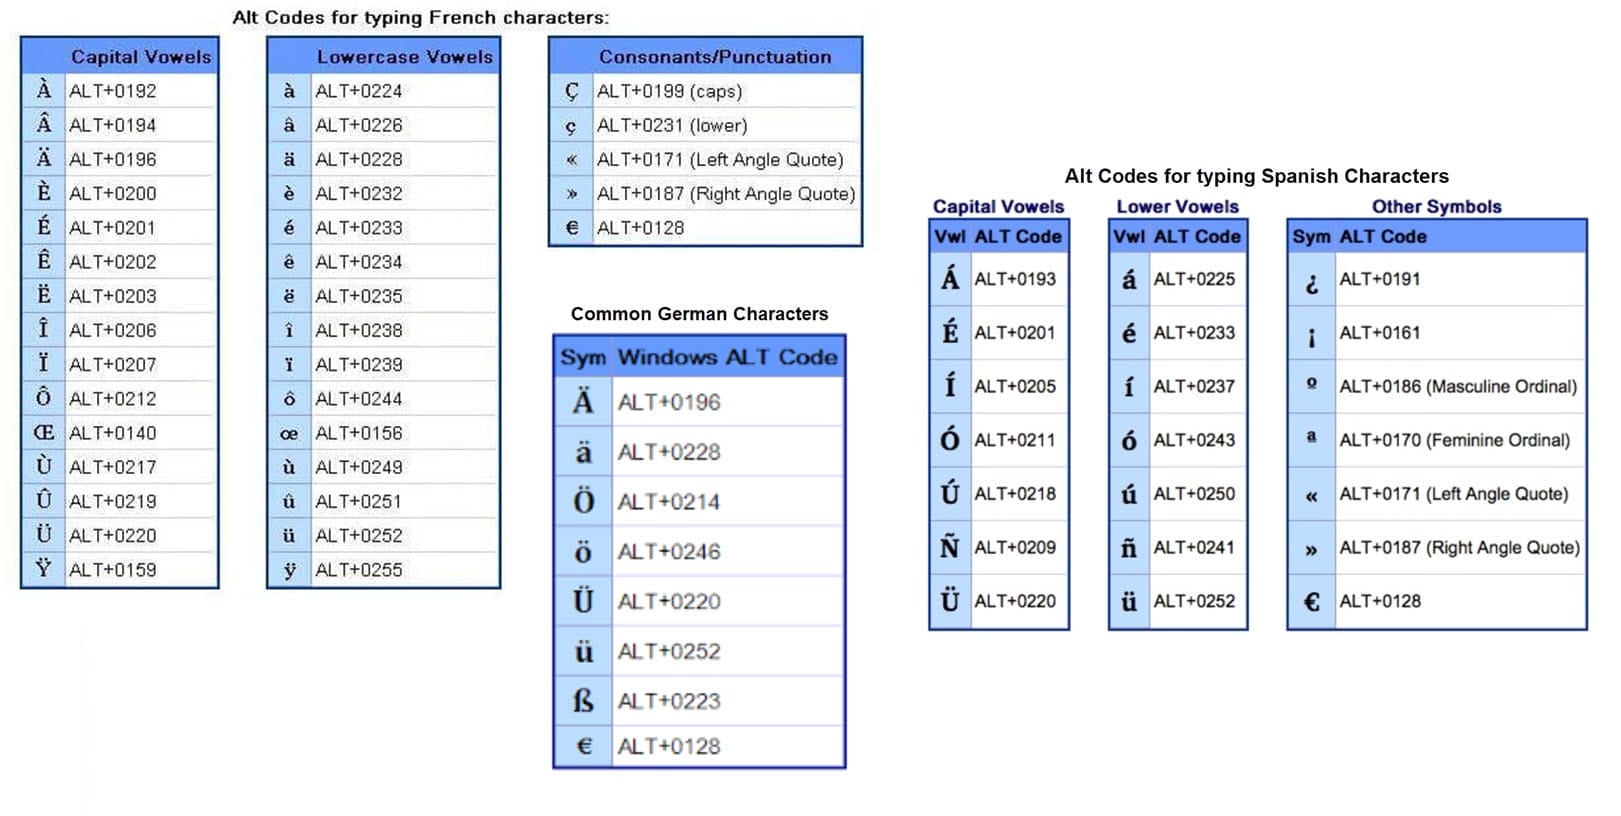Select the inverted exclamation mark ¡ symbol
Image resolution: width=1621 pixels, height=816 pixels.
(1311, 336)
